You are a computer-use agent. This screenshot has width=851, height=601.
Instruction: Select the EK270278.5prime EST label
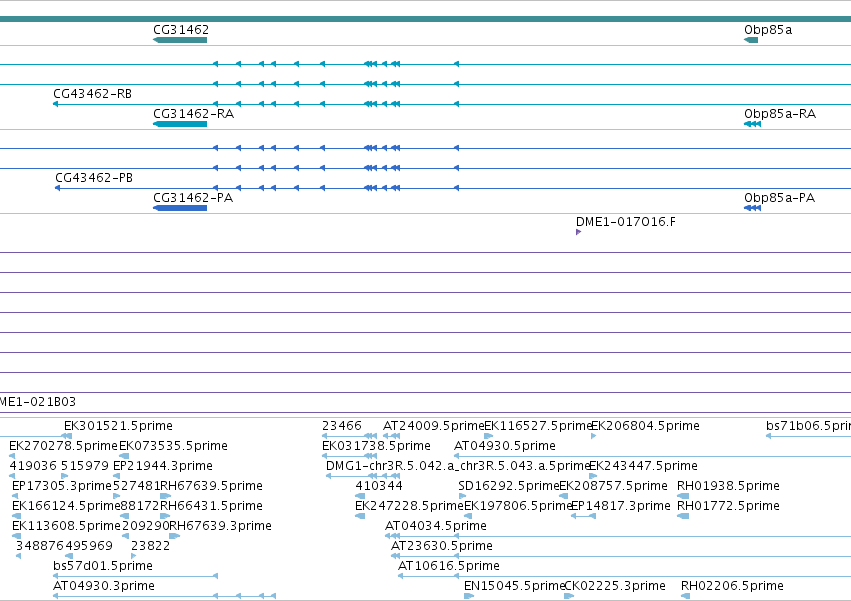point(63,446)
